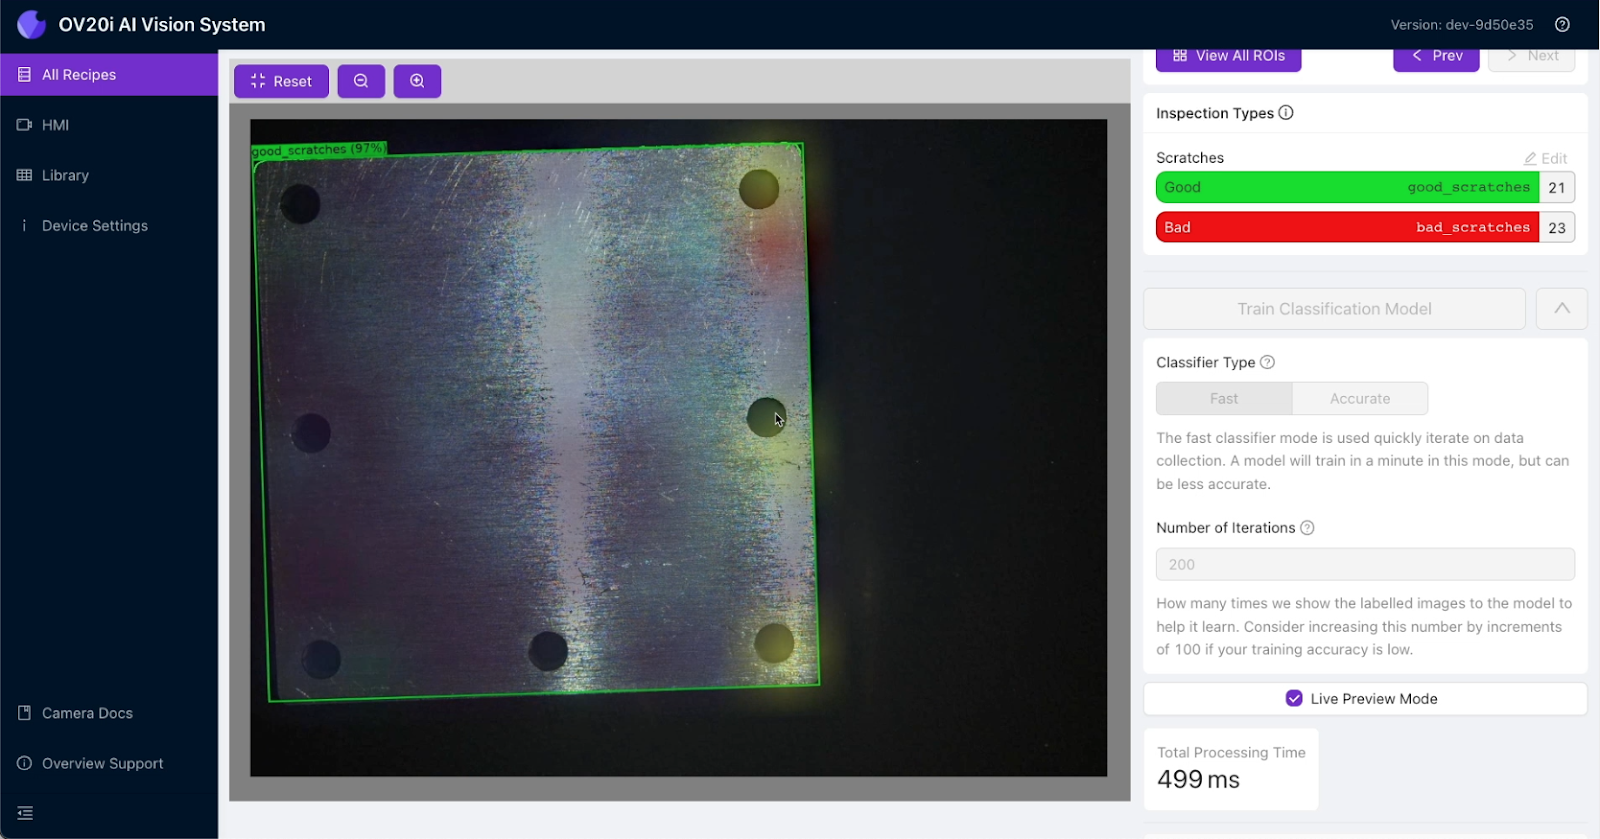Go to the HMI page
The image size is (1600, 839).
(x=109, y=125)
